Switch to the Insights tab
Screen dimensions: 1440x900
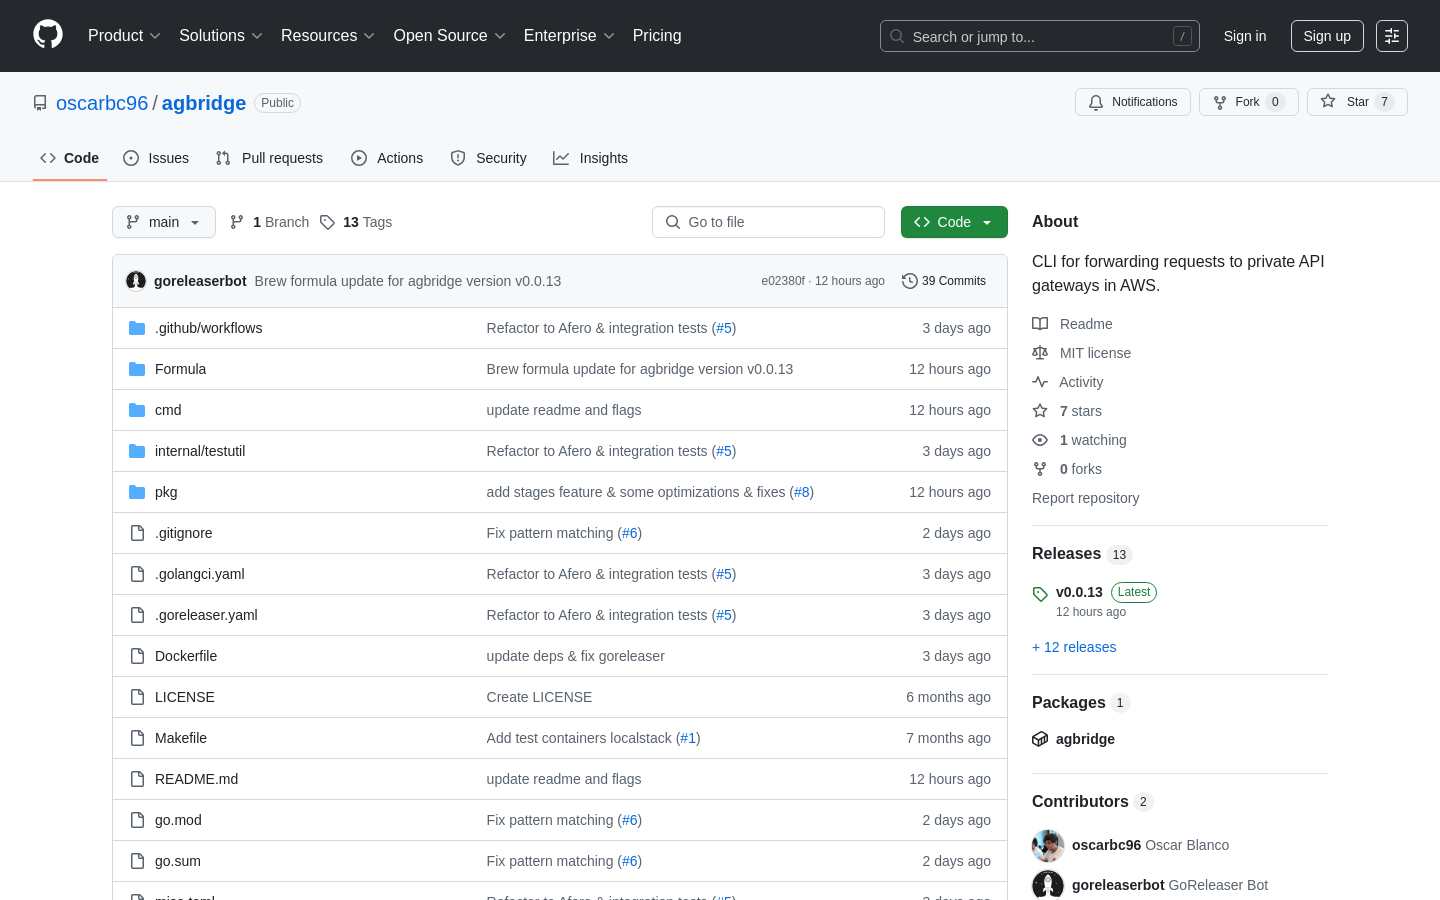[591, 158]
